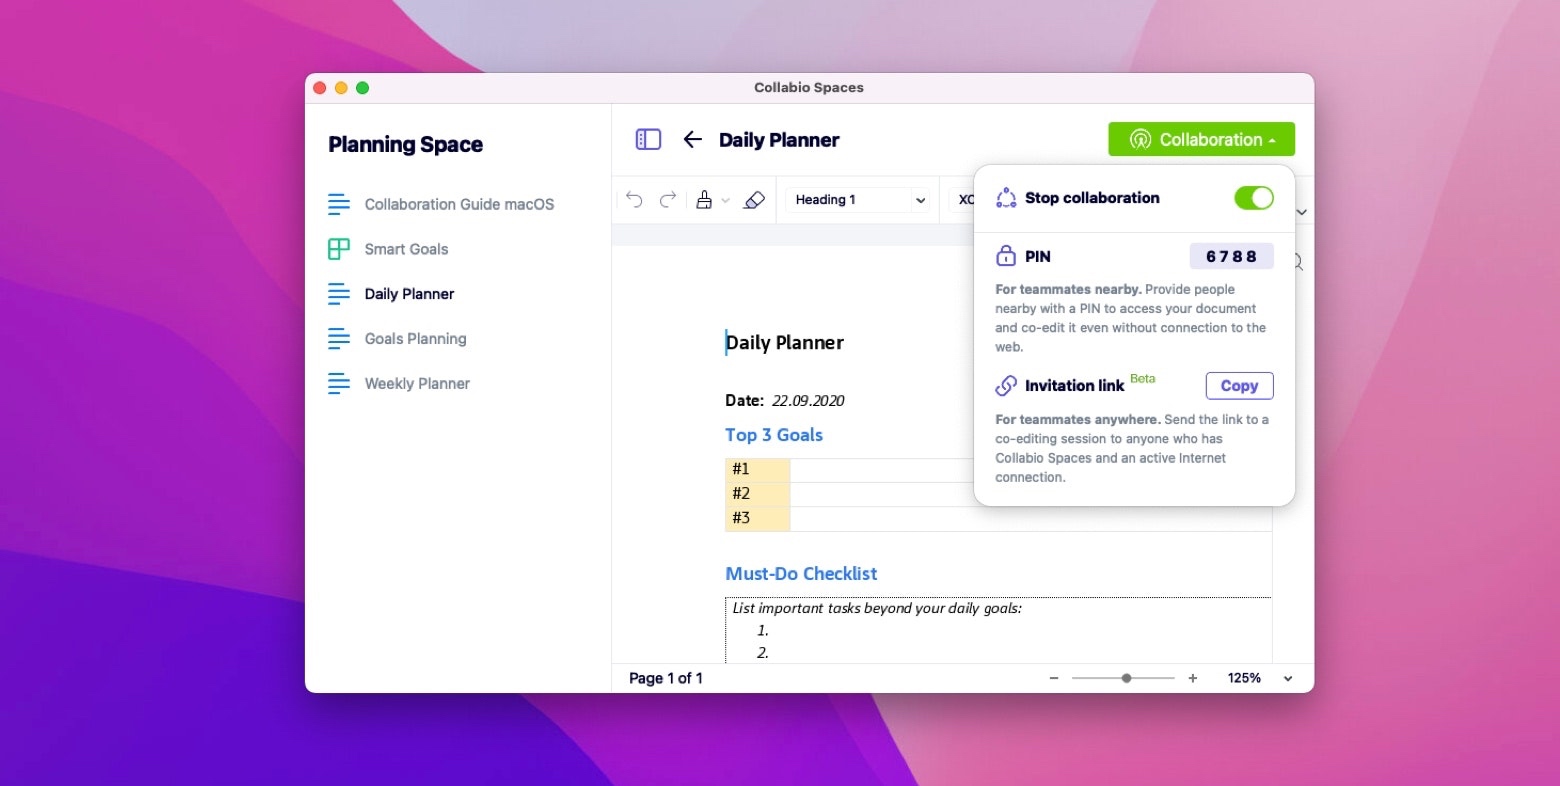Viewport: 1560px width, 786px height.
Task: Click the Planning Space title
Action: [x=405, y=145]
